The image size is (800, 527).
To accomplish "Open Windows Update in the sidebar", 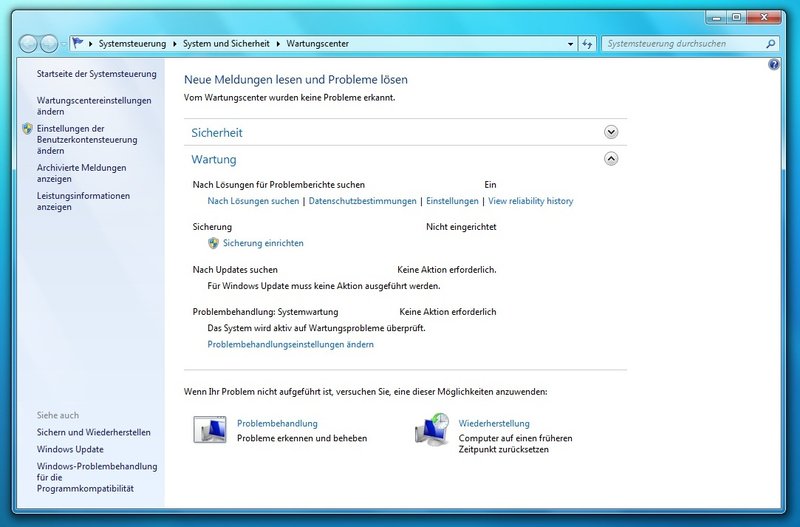I will (x=70, y=449).
